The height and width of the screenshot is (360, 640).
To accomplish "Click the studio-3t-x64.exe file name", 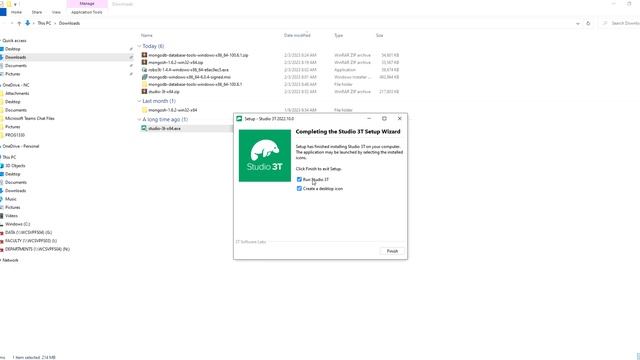I will (164, 129).
